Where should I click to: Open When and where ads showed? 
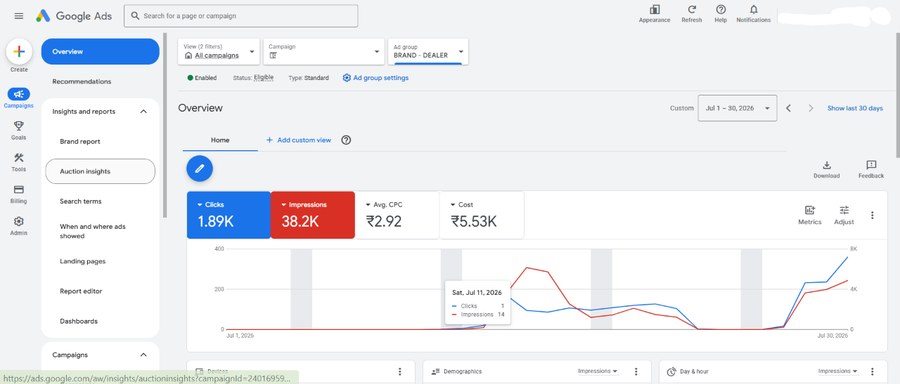[92, 231]
